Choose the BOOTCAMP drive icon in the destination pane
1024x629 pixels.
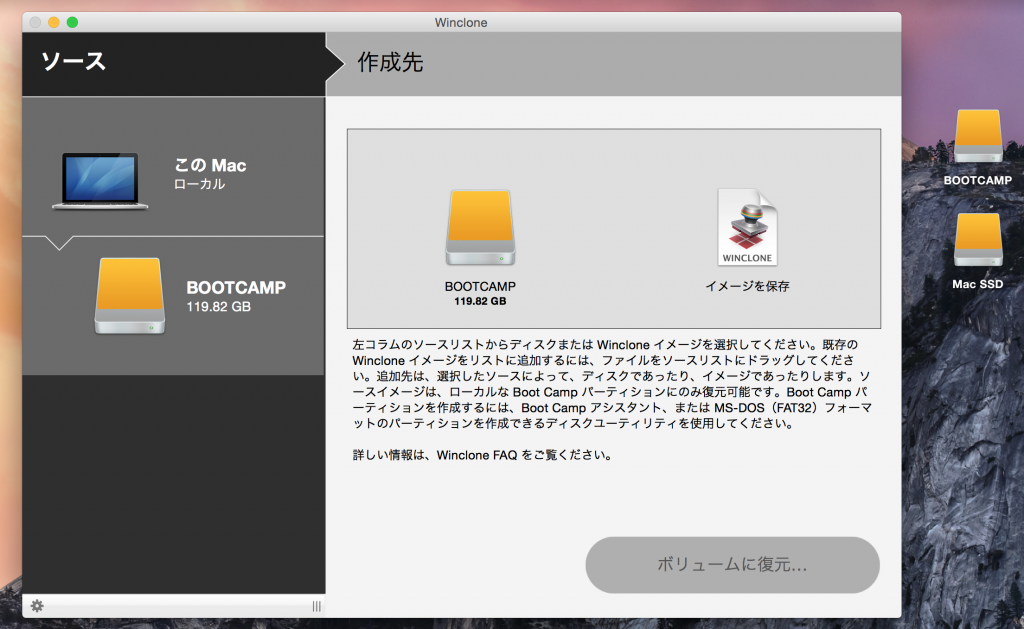tap(480, 227)
